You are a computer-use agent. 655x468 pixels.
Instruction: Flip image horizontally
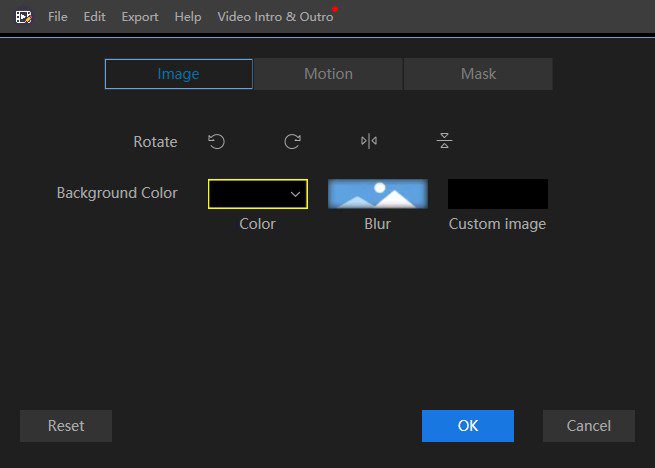pos(369,142)
